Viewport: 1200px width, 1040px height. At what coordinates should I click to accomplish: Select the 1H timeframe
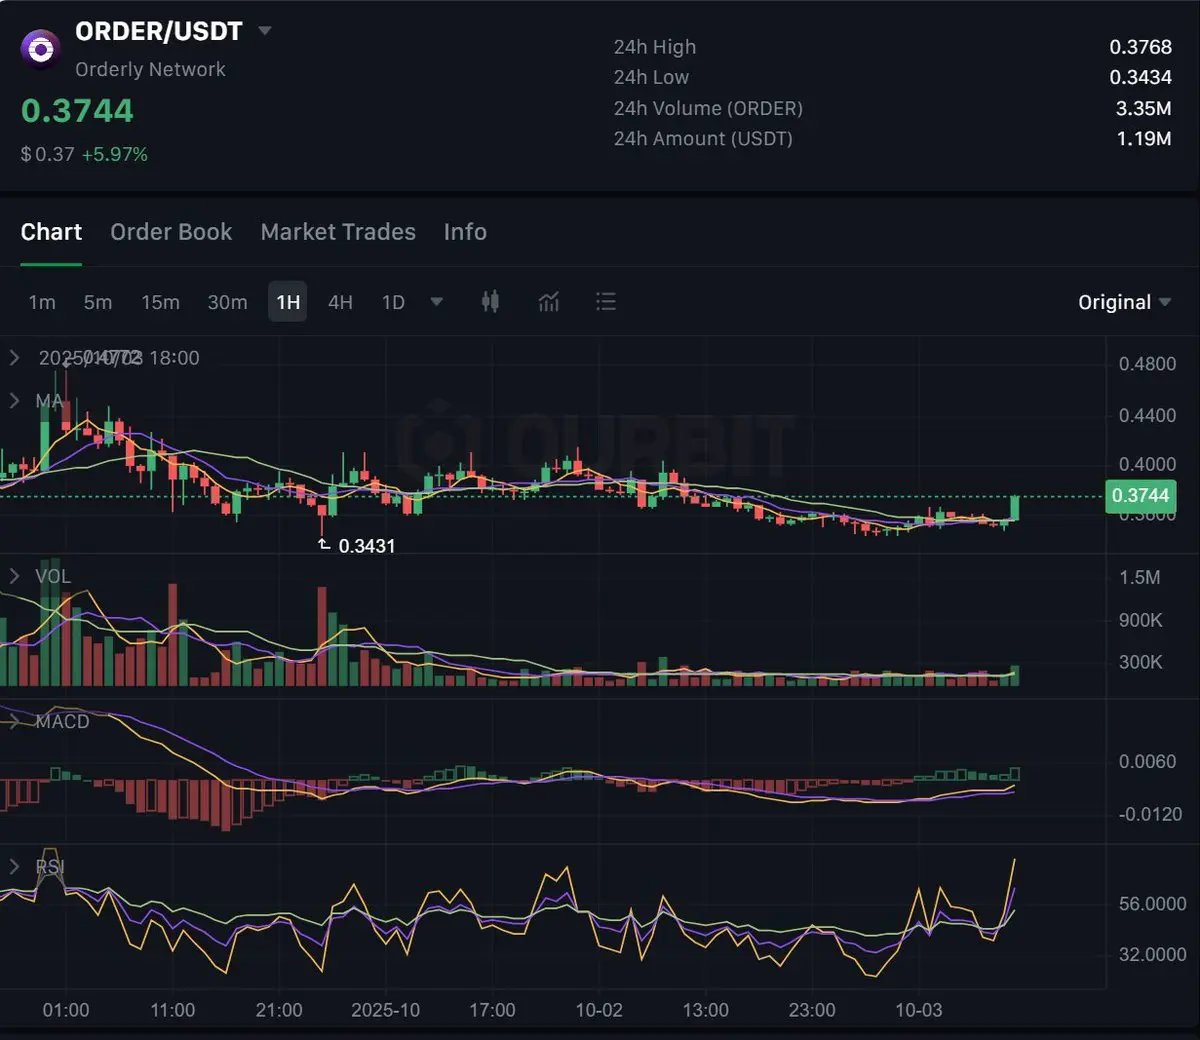tap(288, 302)
